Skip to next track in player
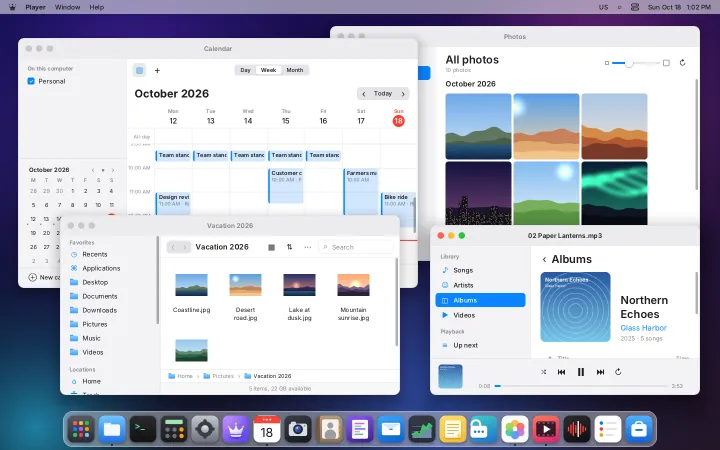 pos(600,372)
